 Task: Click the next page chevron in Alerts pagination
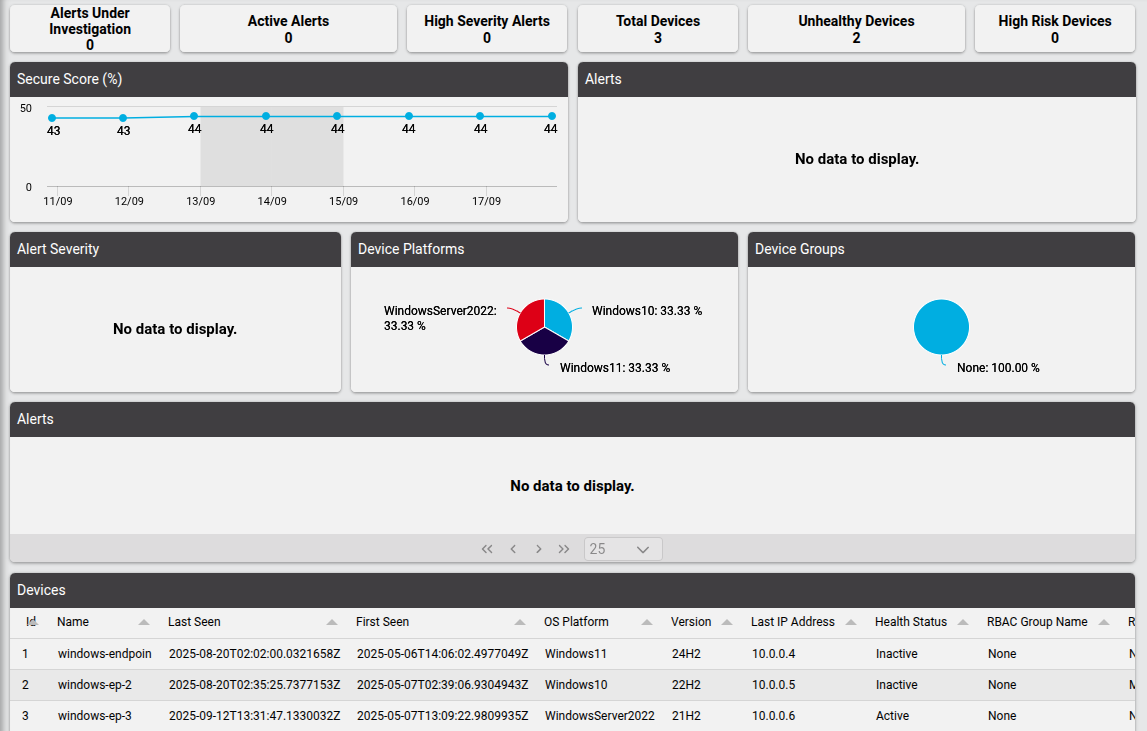538,548
